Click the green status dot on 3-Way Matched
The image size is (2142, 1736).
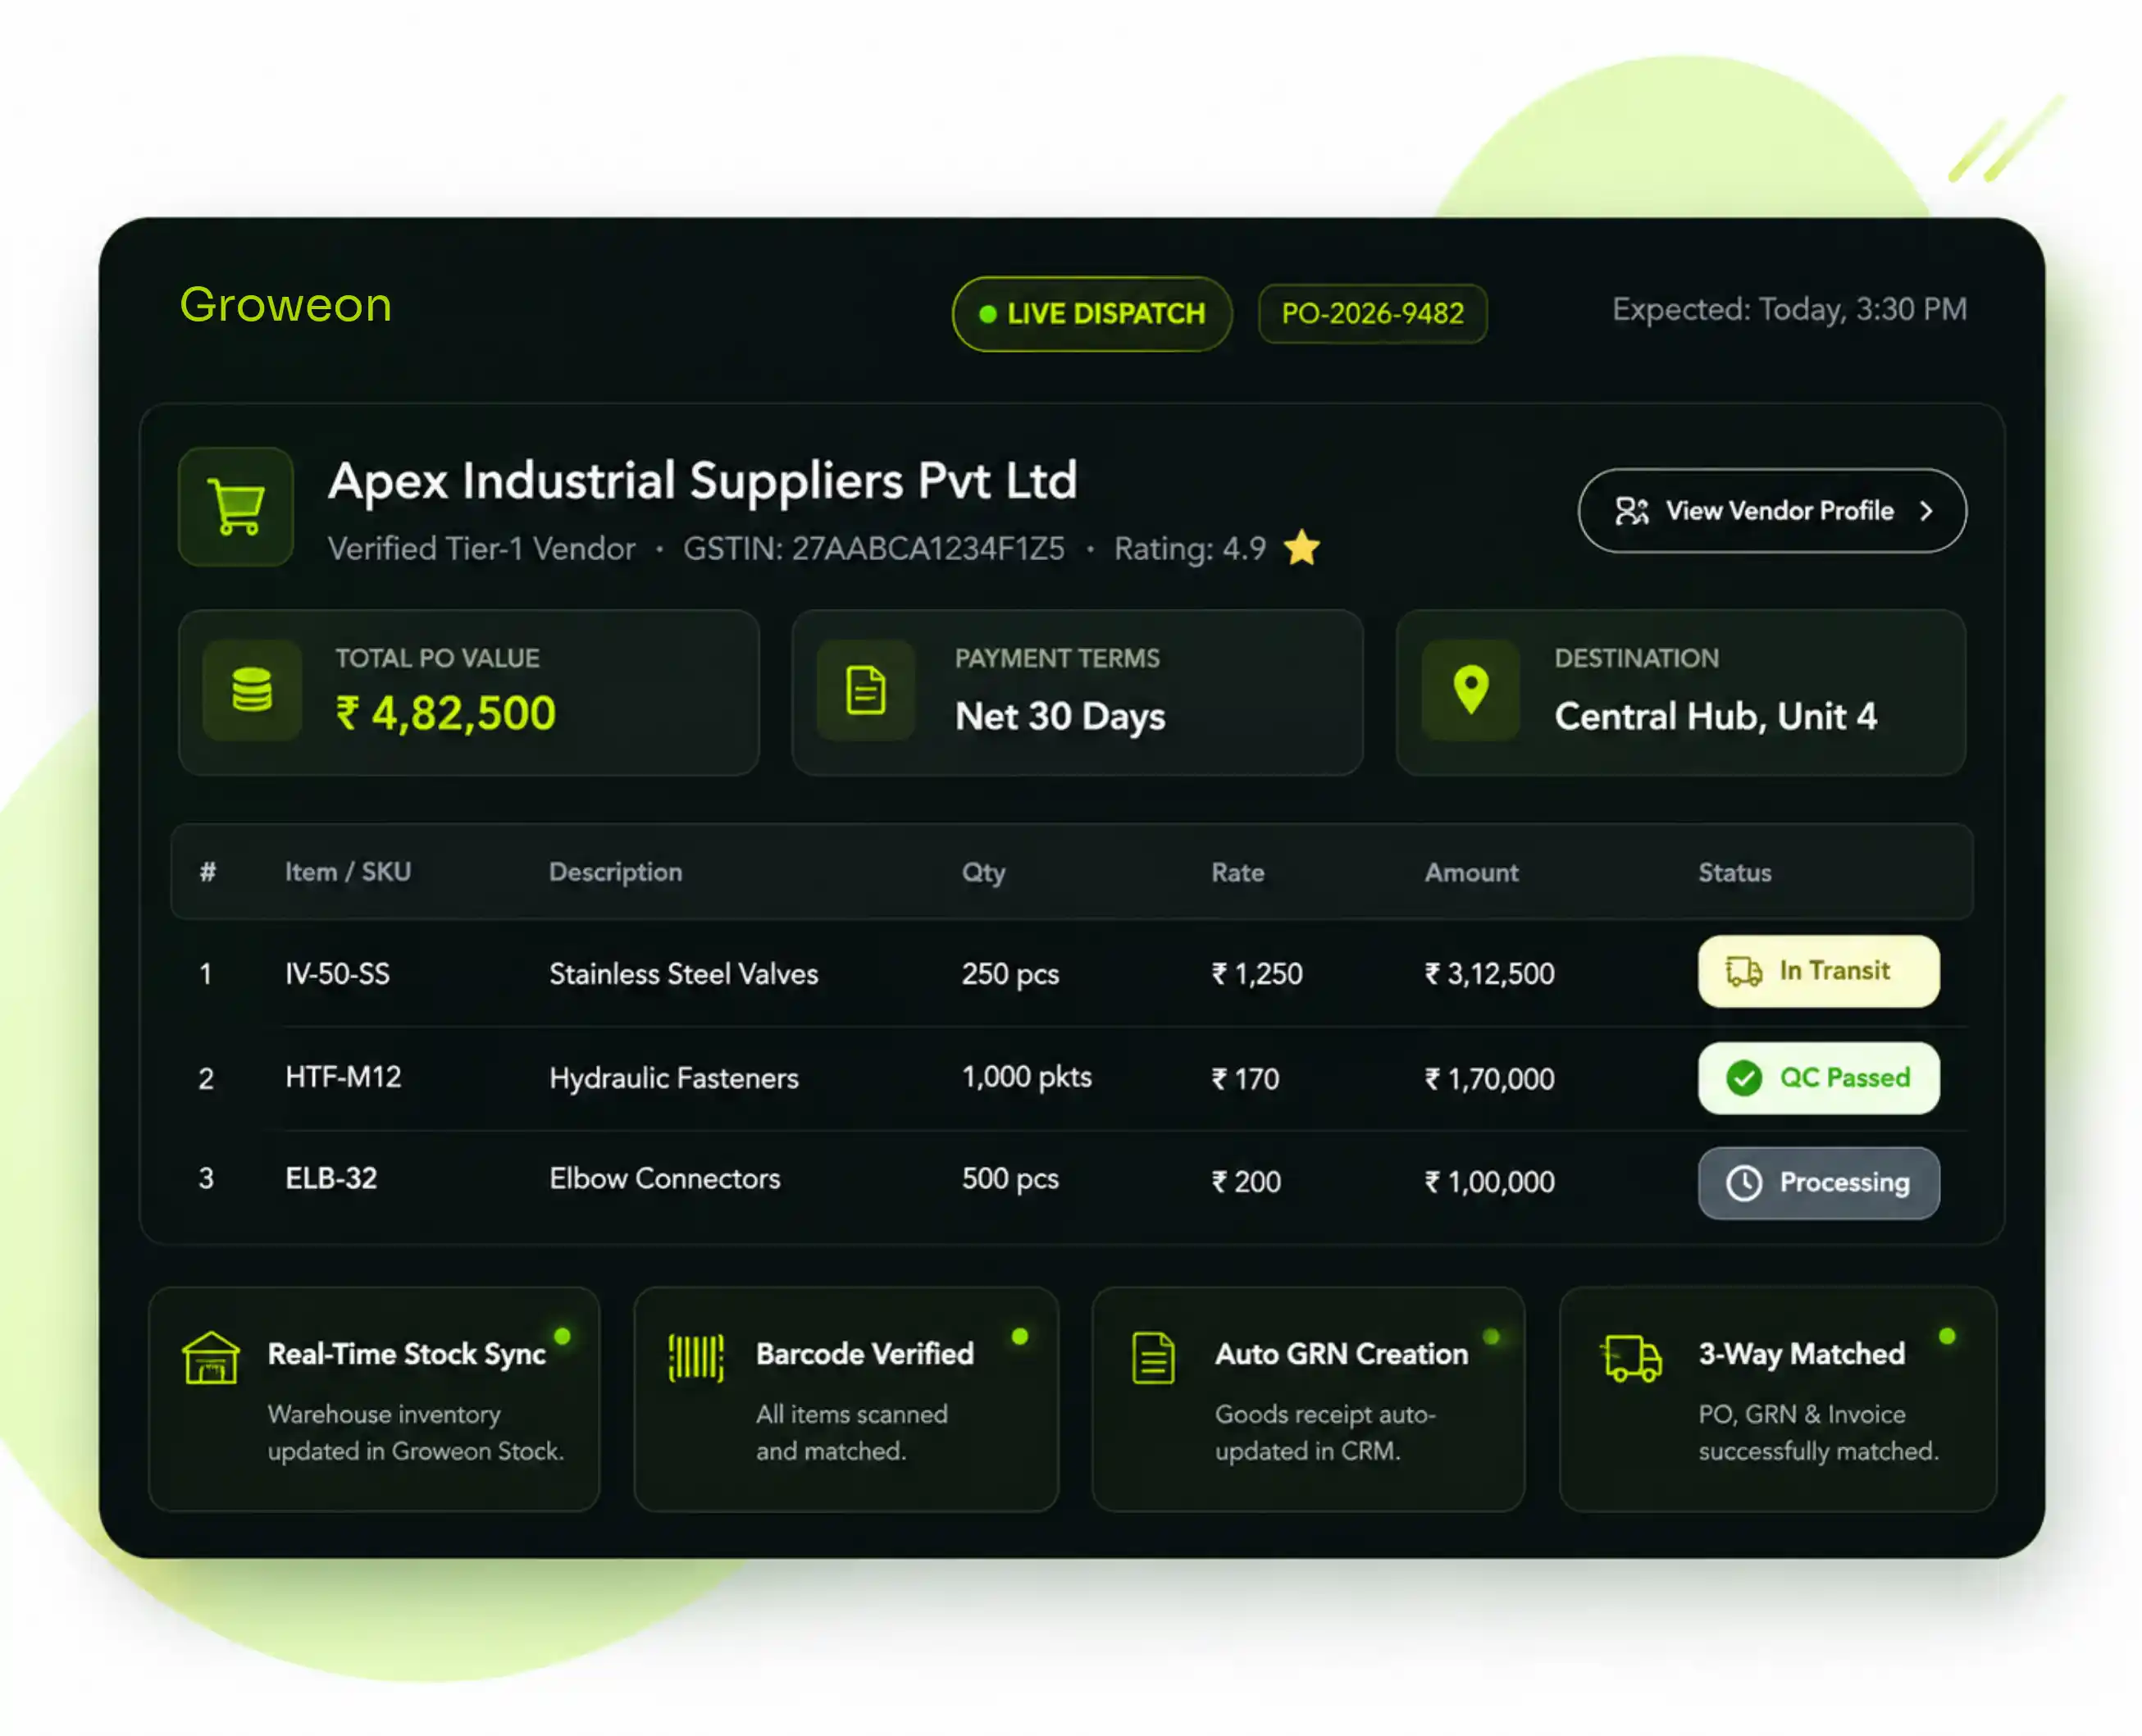click(1947, 1336)
